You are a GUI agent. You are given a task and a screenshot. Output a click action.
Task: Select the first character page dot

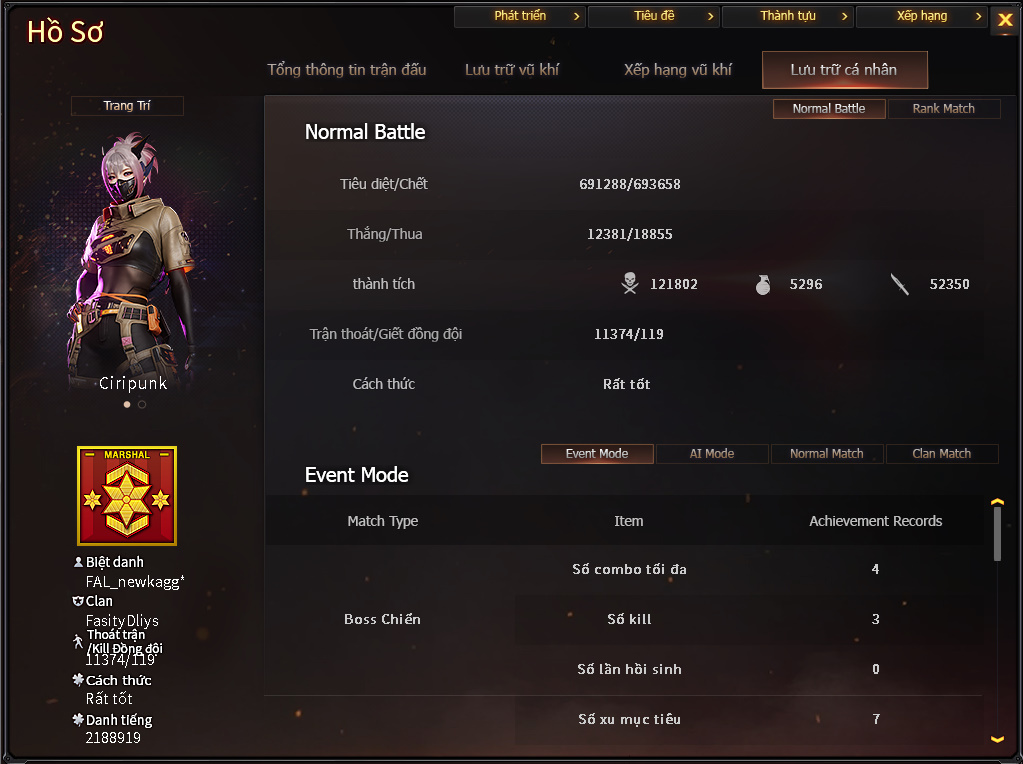(127, 405)
